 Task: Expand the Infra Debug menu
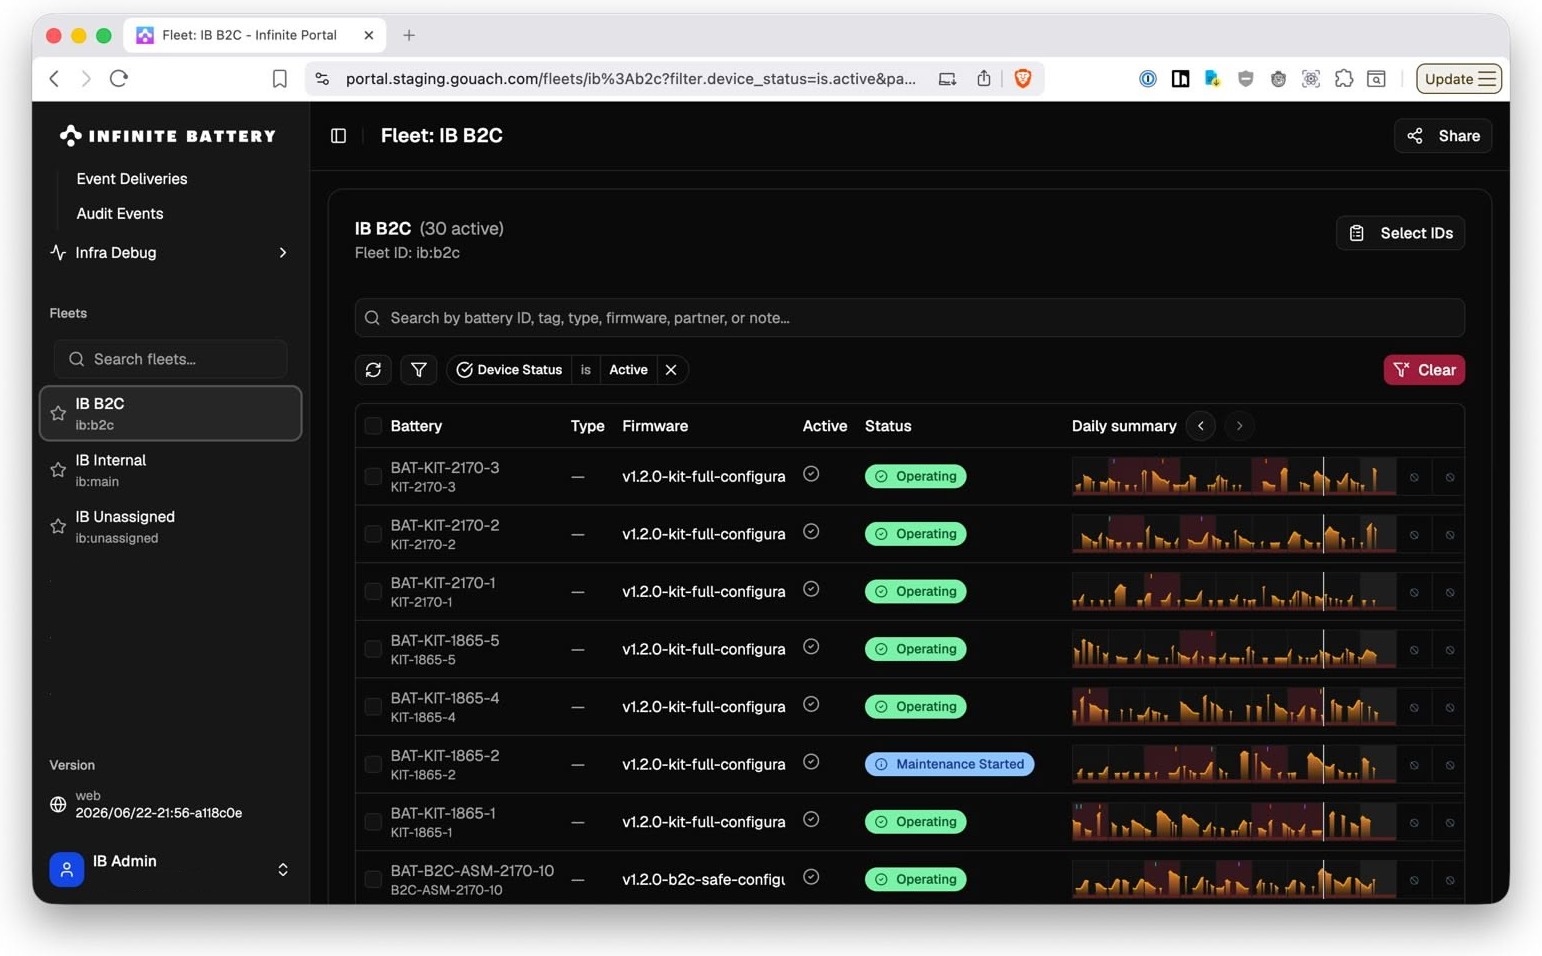[x=170, y=252]
